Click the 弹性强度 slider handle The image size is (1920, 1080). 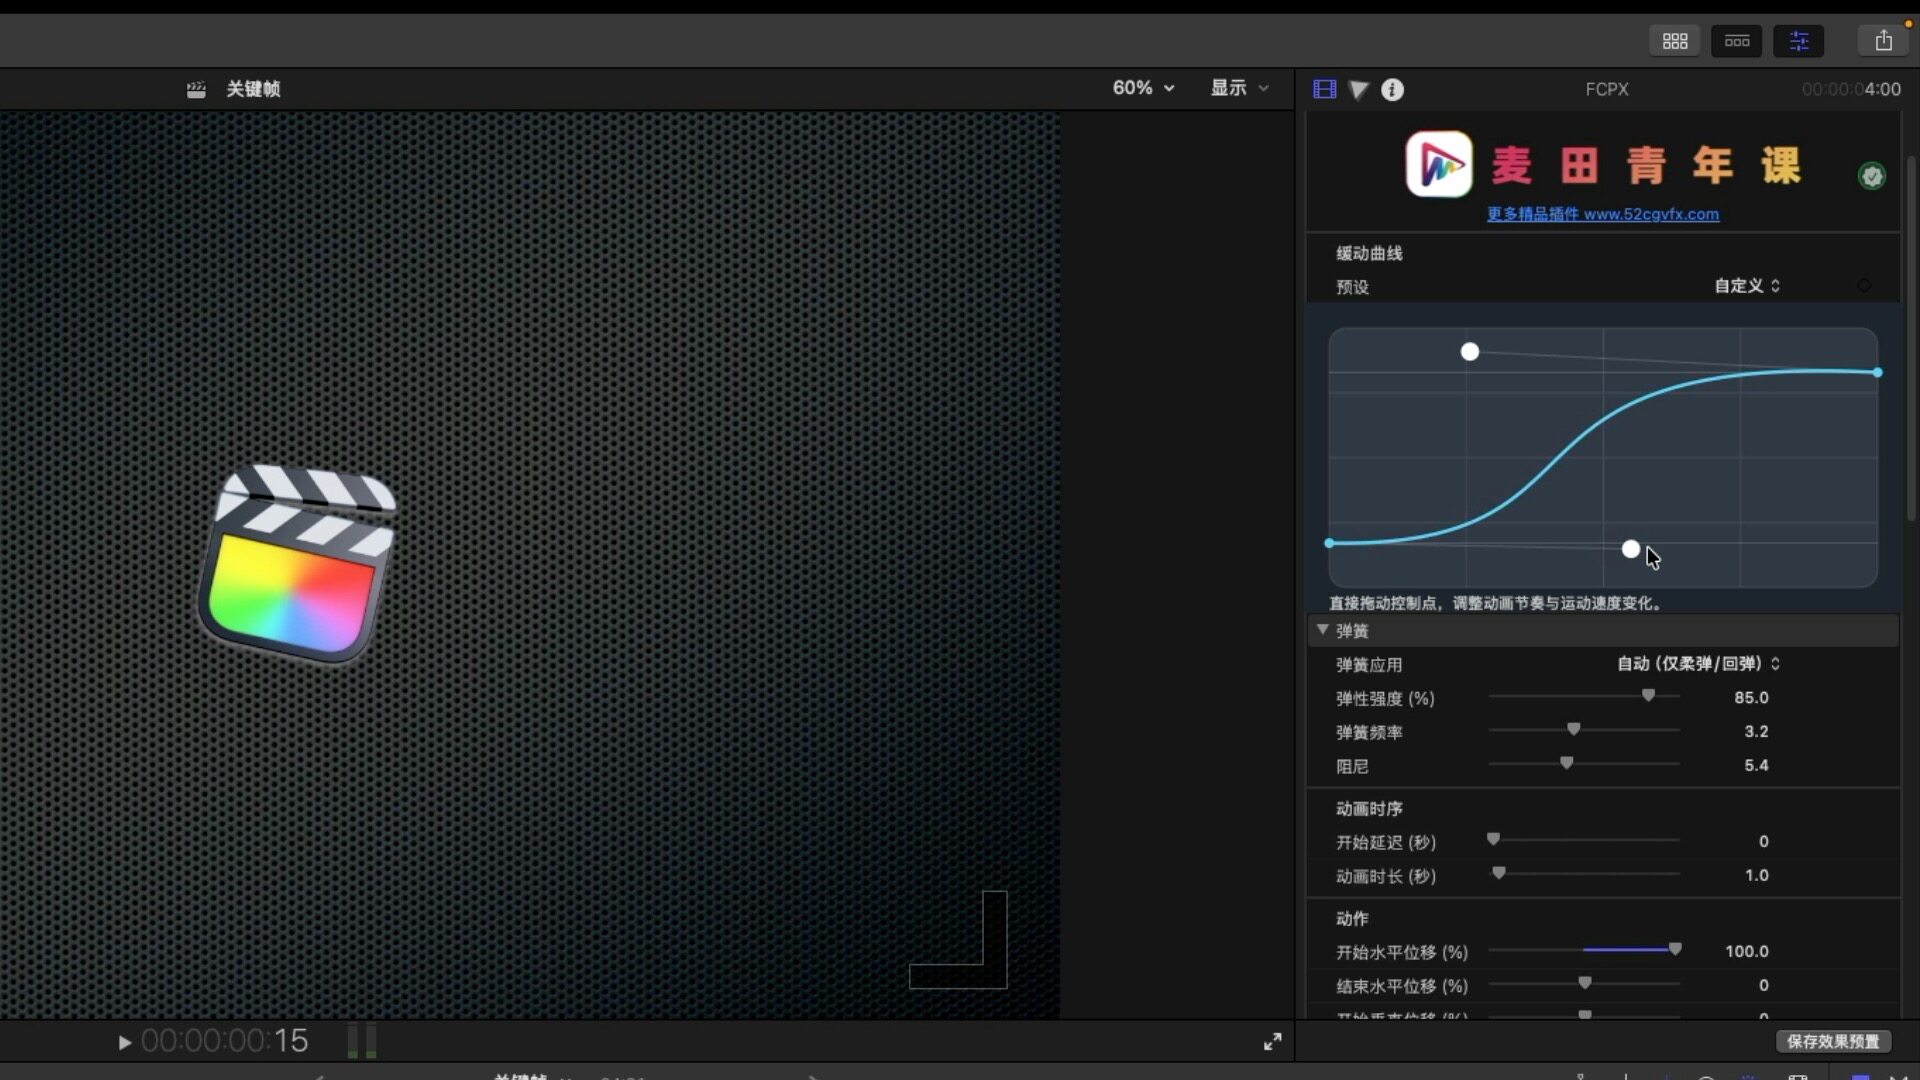(x=1648, y=695)
